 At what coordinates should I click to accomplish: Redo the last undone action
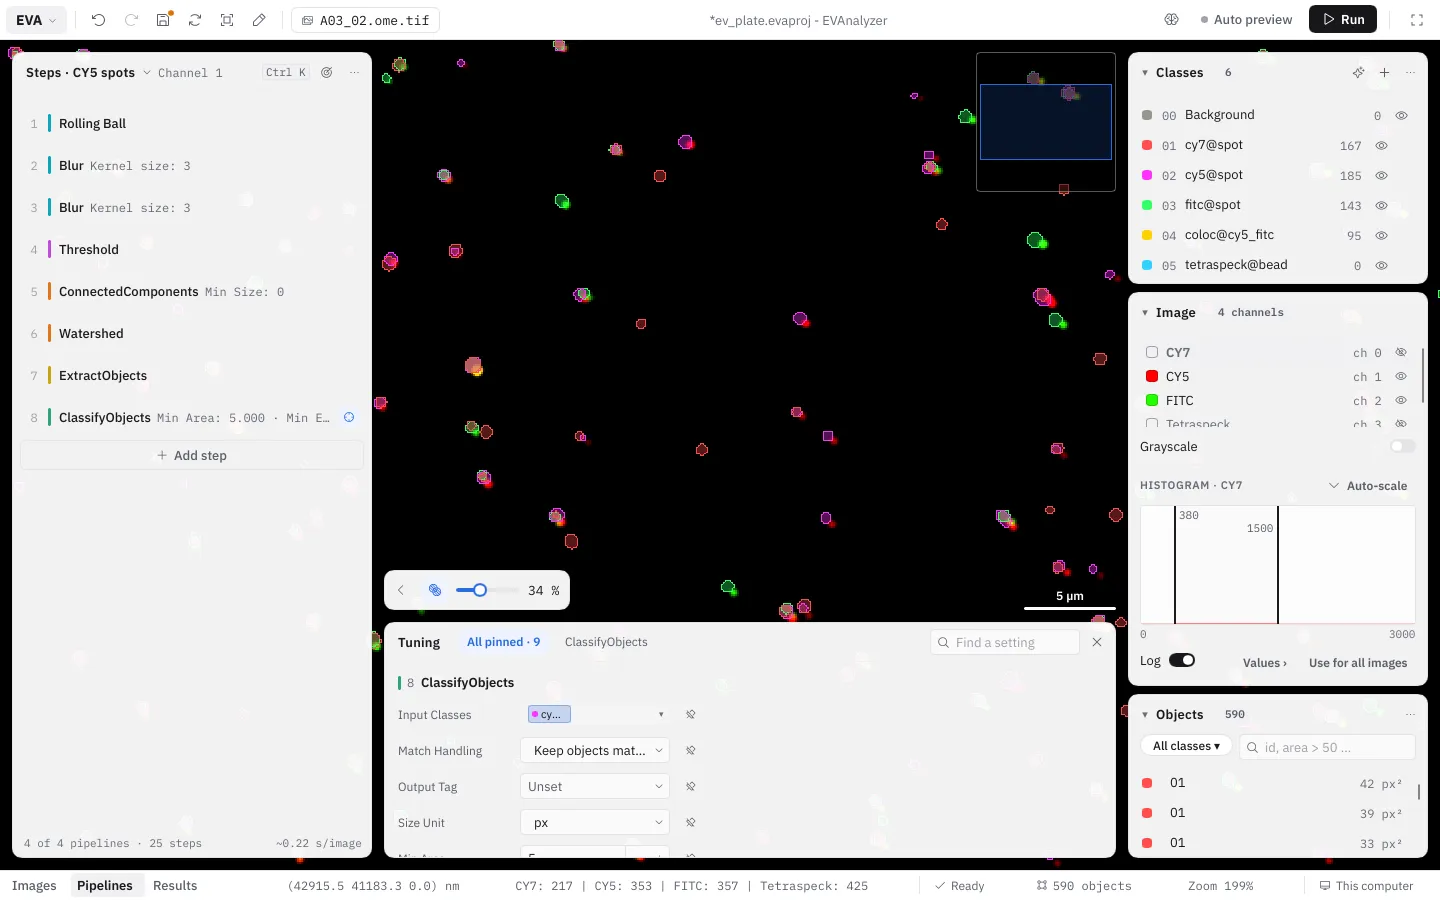point(131,20)
